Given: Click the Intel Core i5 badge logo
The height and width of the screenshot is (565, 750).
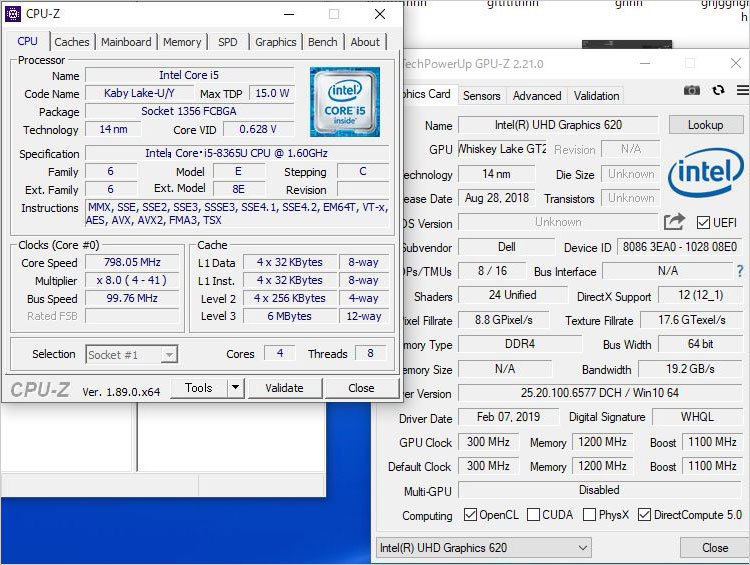Looking at the screenshot, I should [x=345, y=102].
